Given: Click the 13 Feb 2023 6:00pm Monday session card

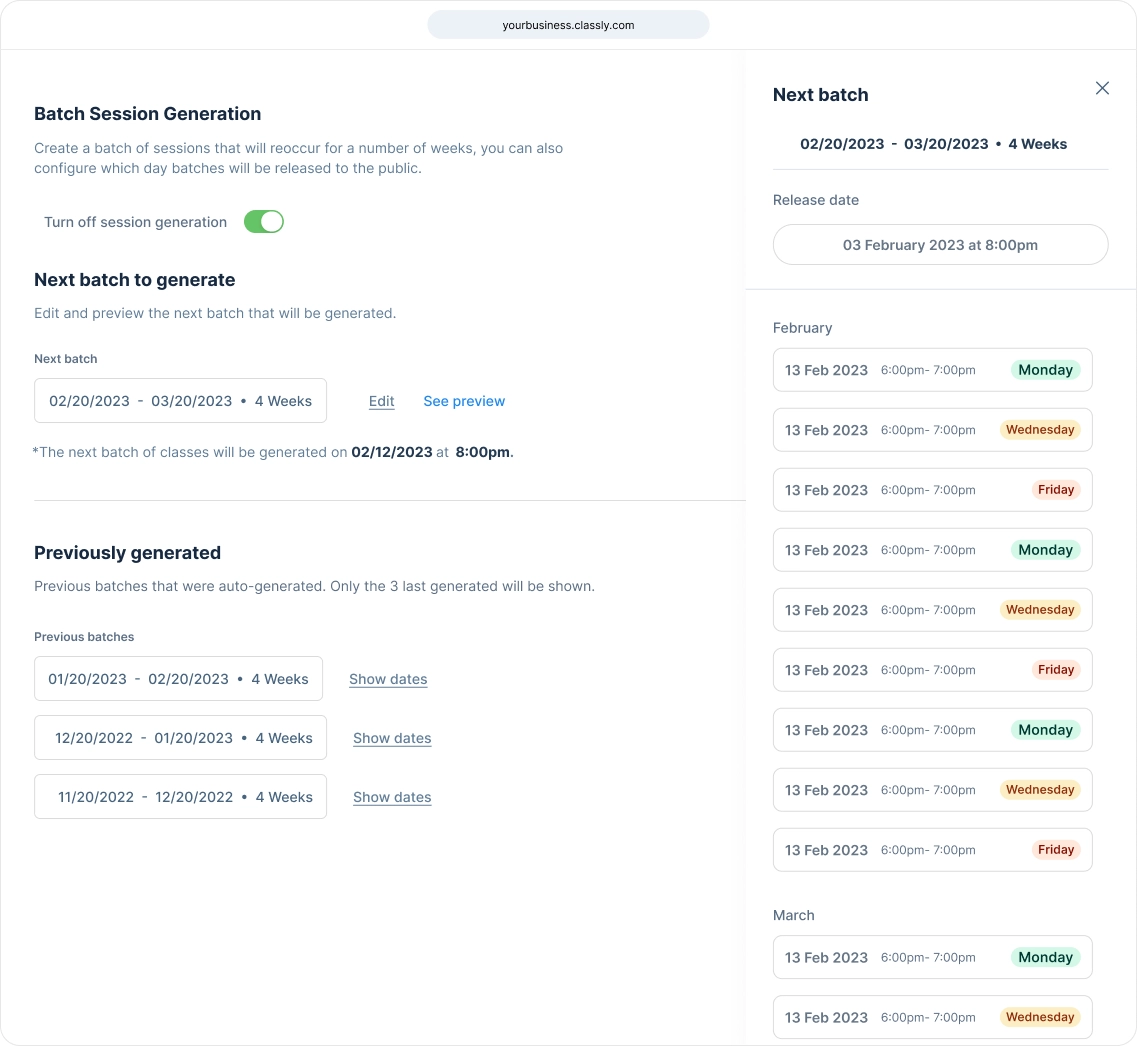Looking at the screenshot, I should click(x=932, y=370).
